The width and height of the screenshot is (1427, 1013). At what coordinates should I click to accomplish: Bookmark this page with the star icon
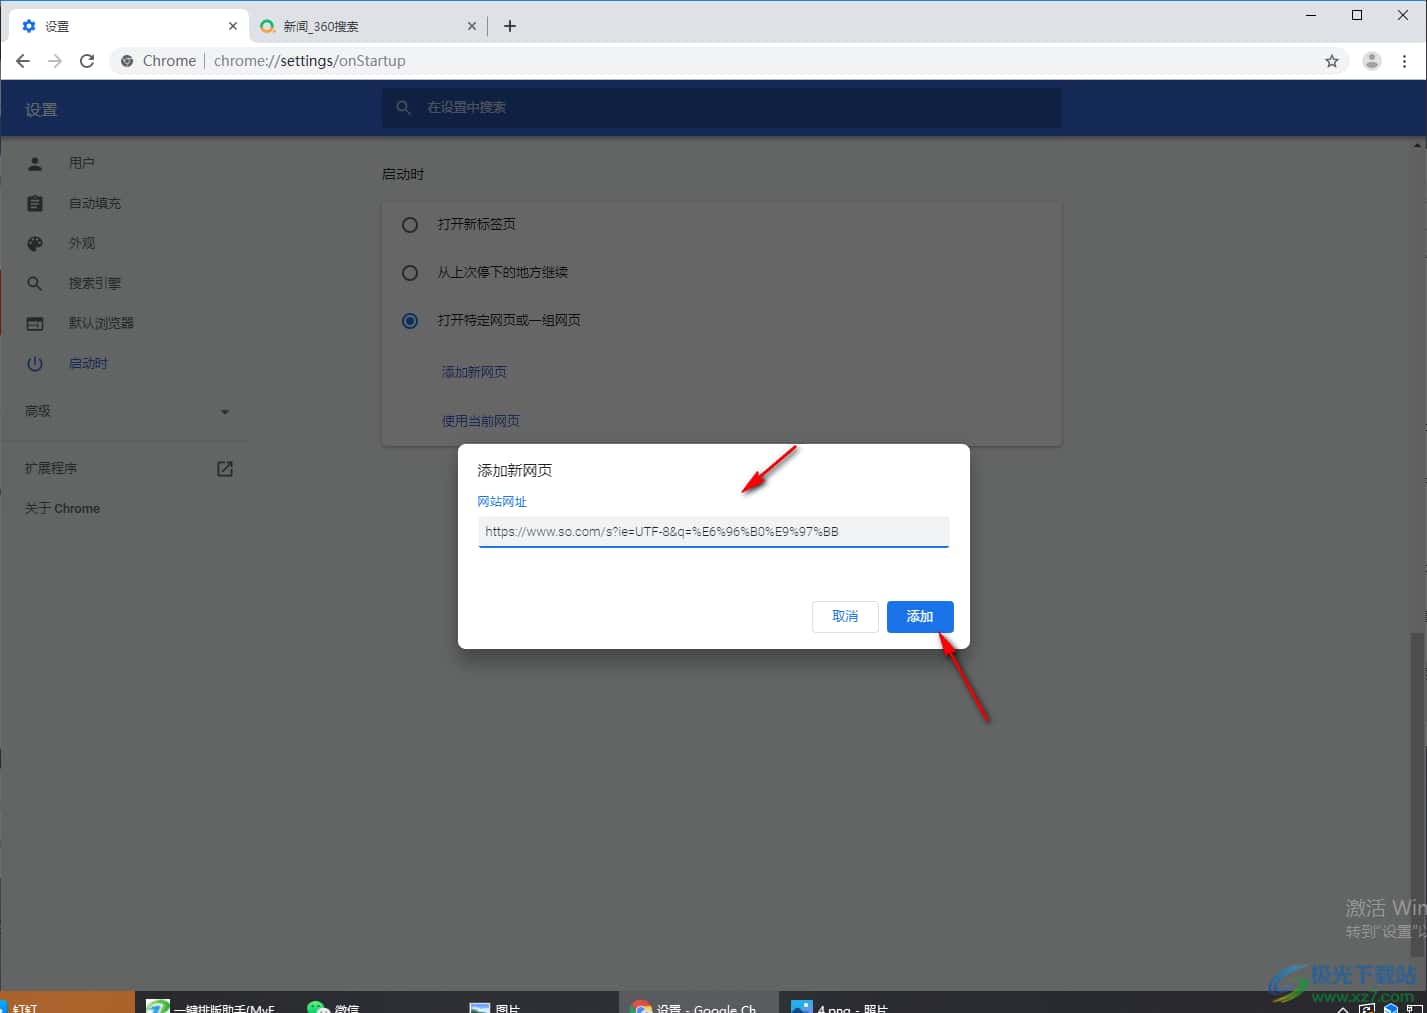[x=1331, y=61]
